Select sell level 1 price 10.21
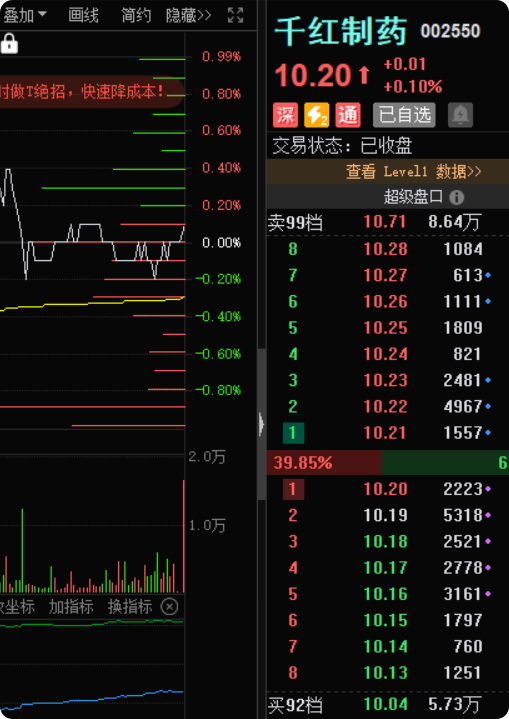The image size is (509, 719). [384, 432]
